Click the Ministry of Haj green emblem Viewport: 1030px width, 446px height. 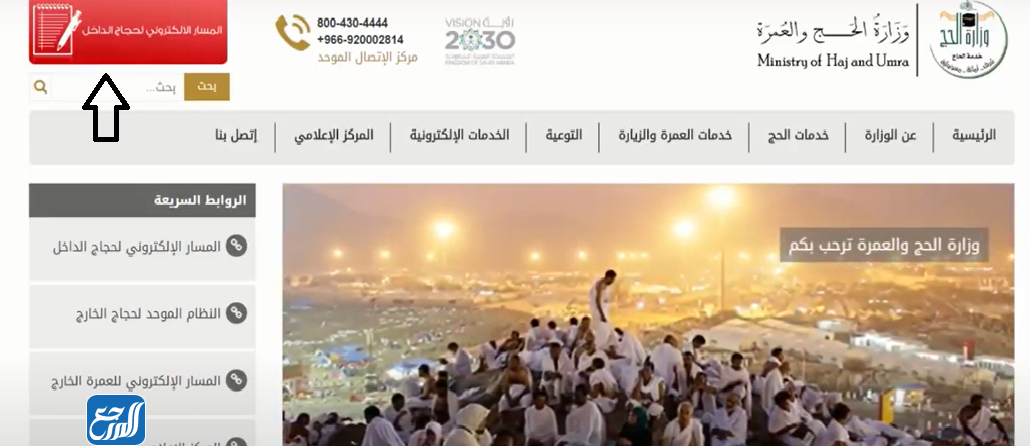tap(968, 39)
